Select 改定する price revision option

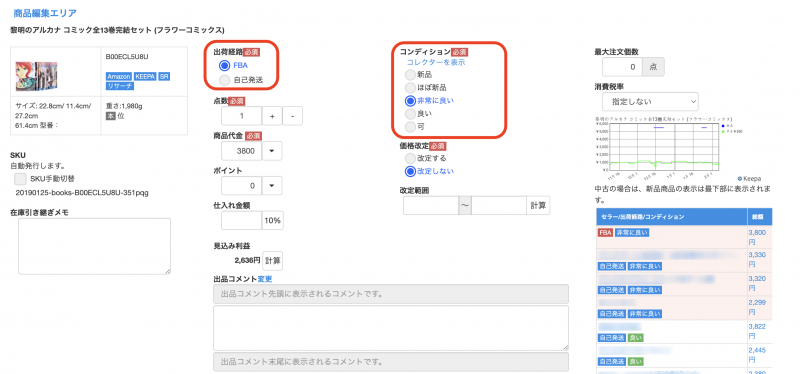tap(410, 158)
